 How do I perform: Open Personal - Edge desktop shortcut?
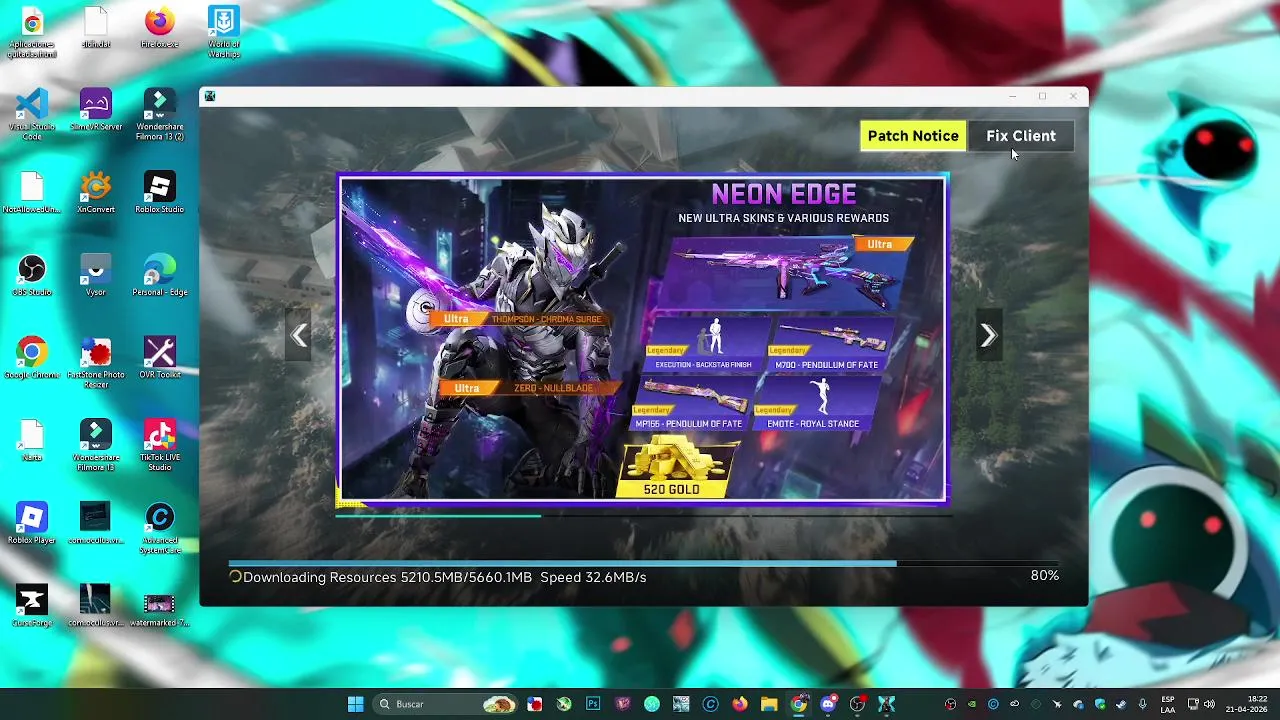pyautogui.click(x=160, y=276)
